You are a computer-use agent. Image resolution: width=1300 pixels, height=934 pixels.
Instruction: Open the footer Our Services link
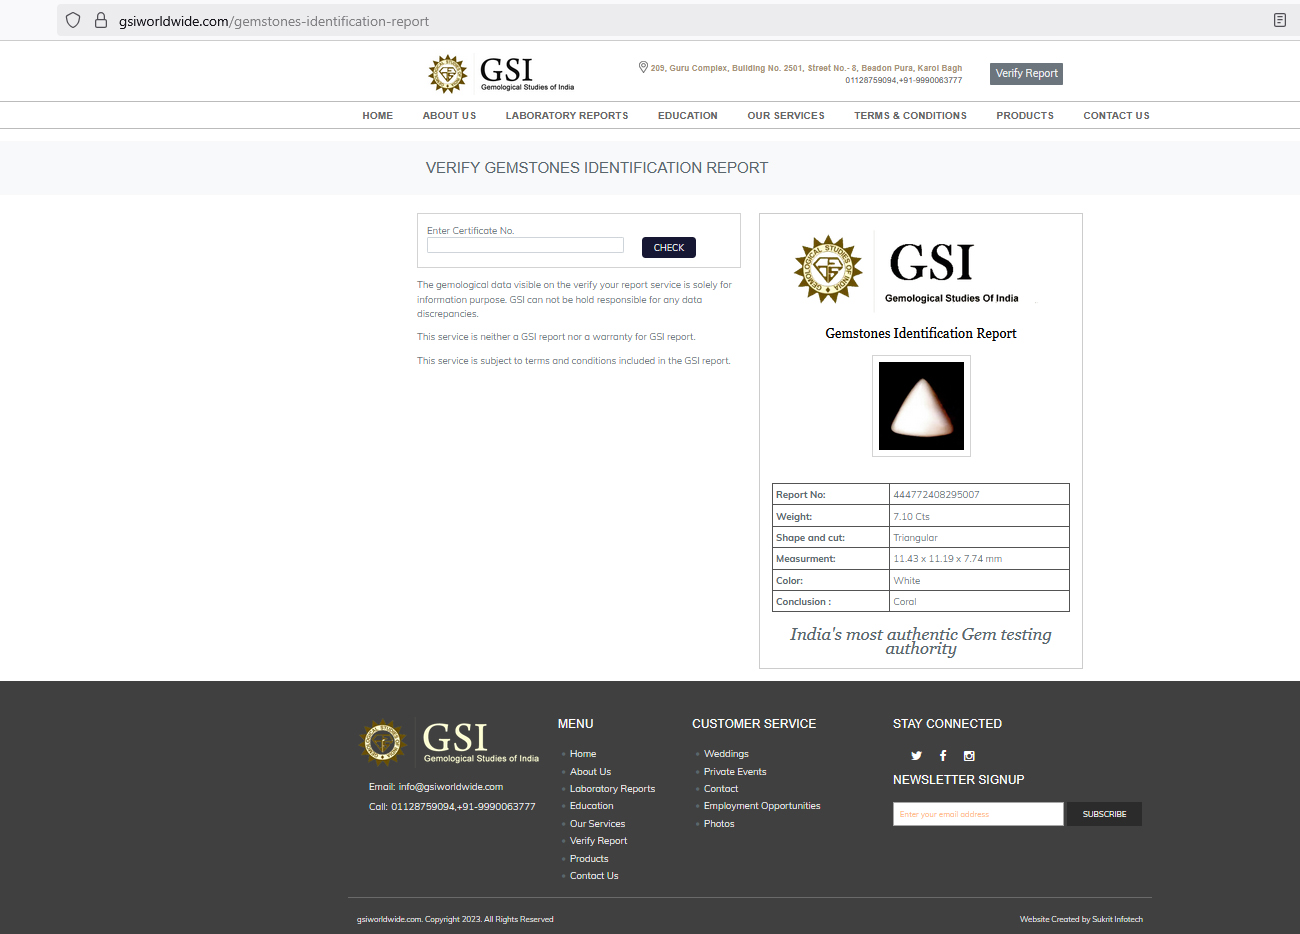[597, 824]
